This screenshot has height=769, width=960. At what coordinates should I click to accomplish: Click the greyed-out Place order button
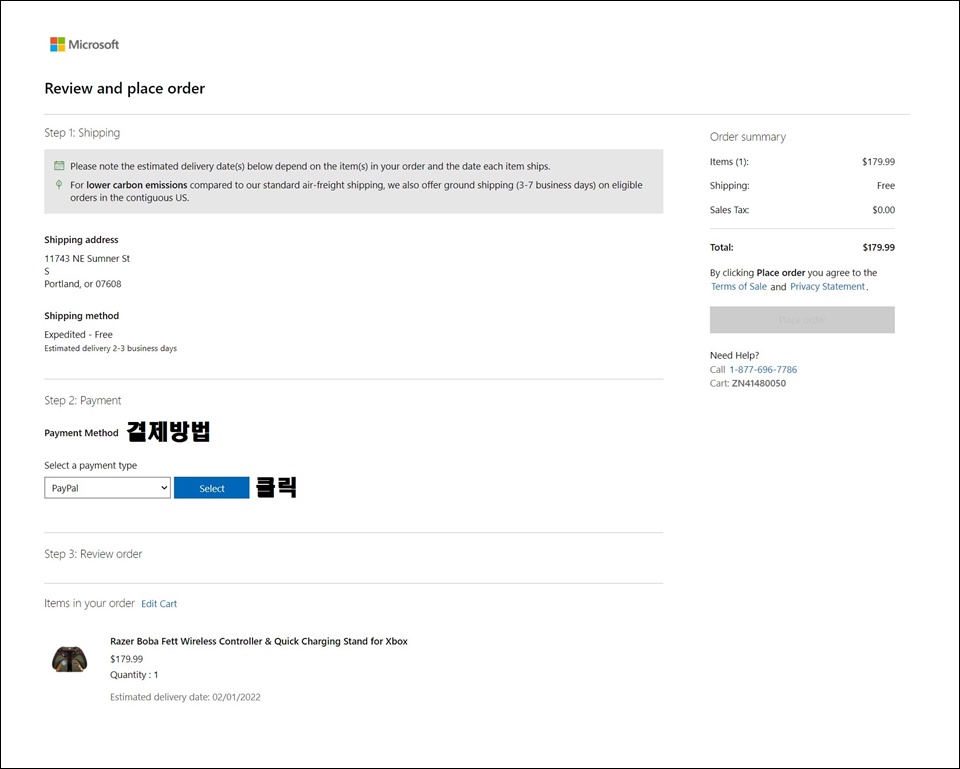coord(802,320)
